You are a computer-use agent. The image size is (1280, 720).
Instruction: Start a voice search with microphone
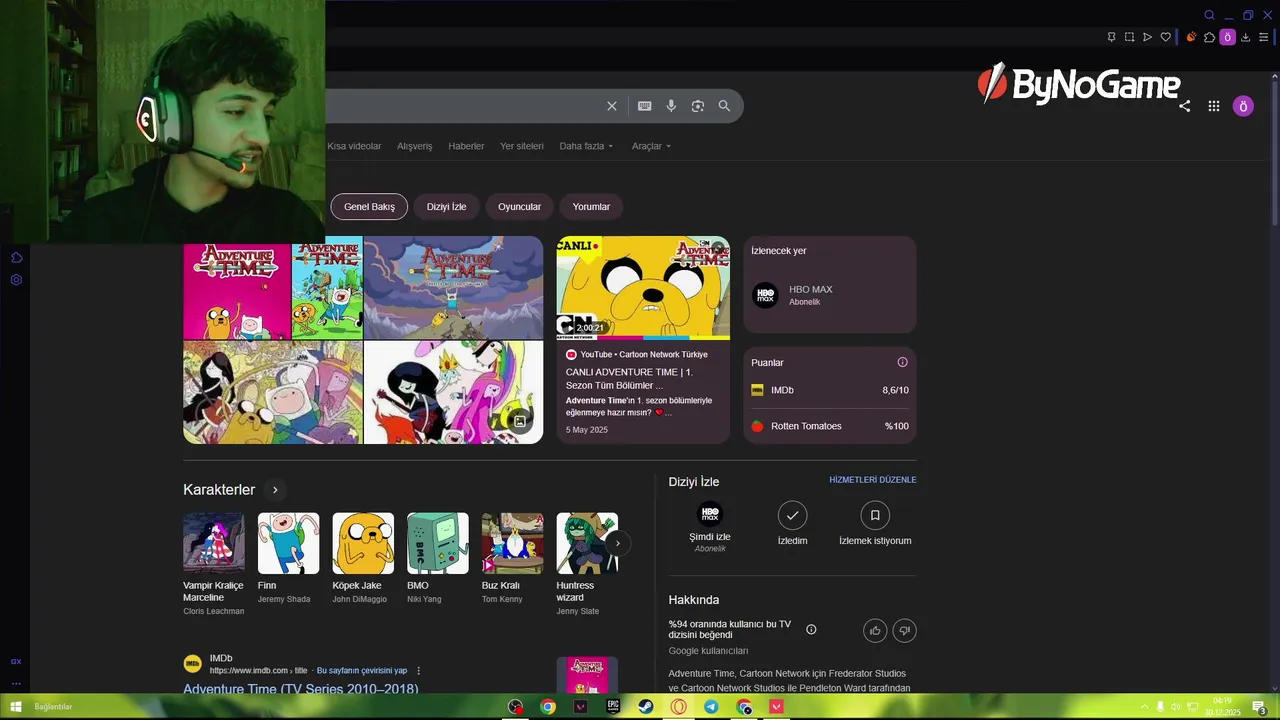pos(671,106)
